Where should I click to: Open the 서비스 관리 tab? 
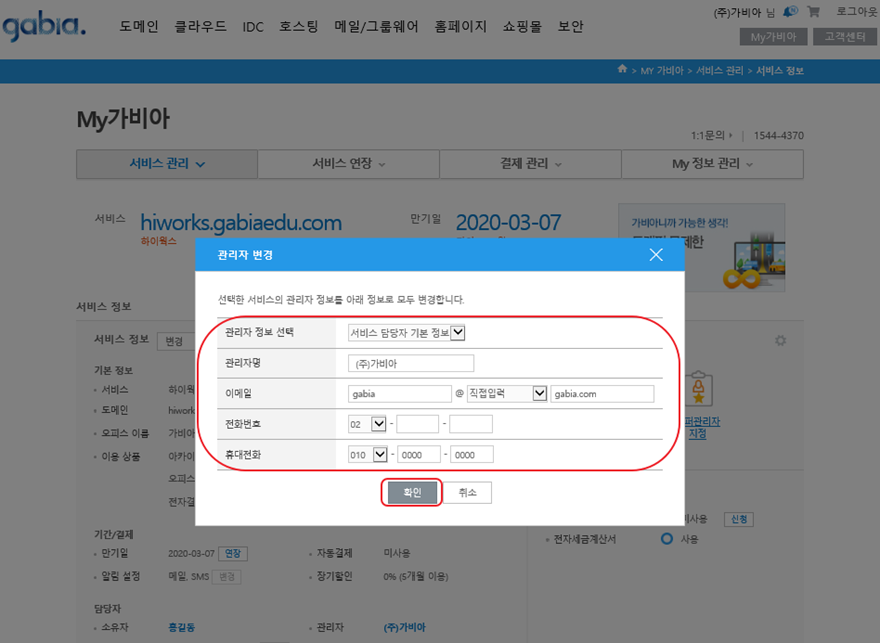coord(167,164)
